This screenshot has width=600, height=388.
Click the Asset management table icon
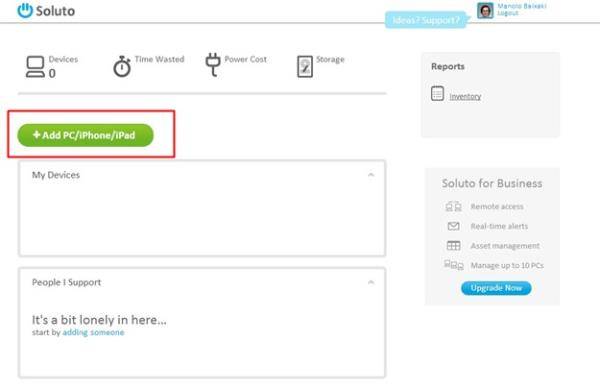[x=453, y=246]
